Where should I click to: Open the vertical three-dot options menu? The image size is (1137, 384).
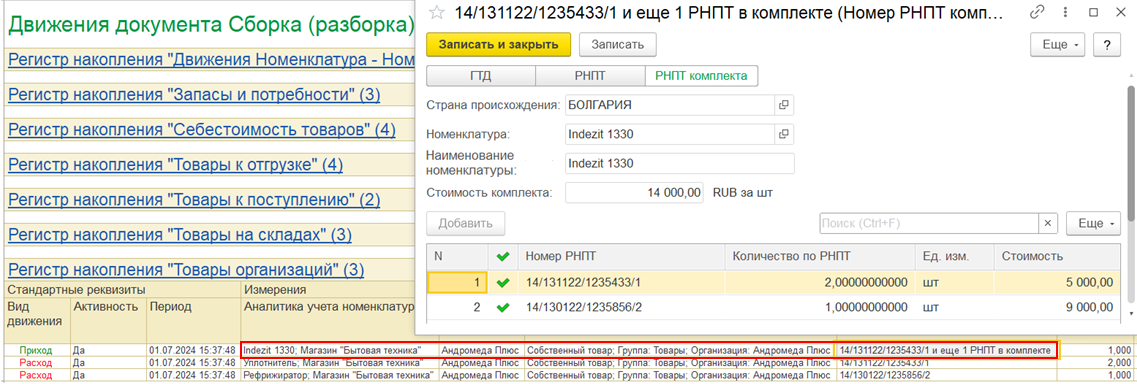point(1065,12)
